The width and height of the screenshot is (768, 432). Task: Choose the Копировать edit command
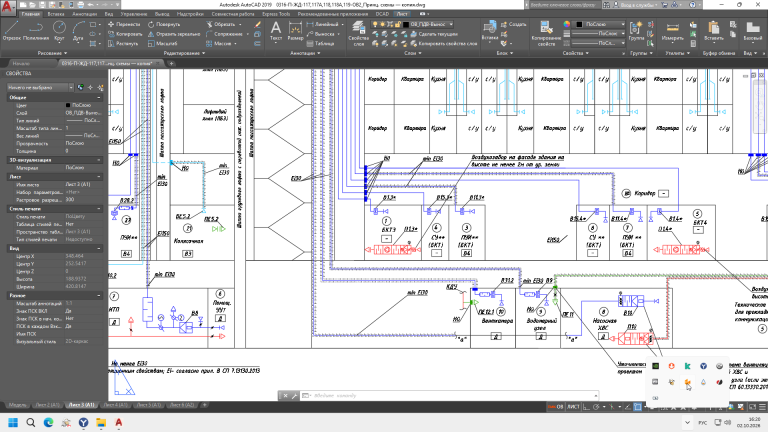coord(125,34)
